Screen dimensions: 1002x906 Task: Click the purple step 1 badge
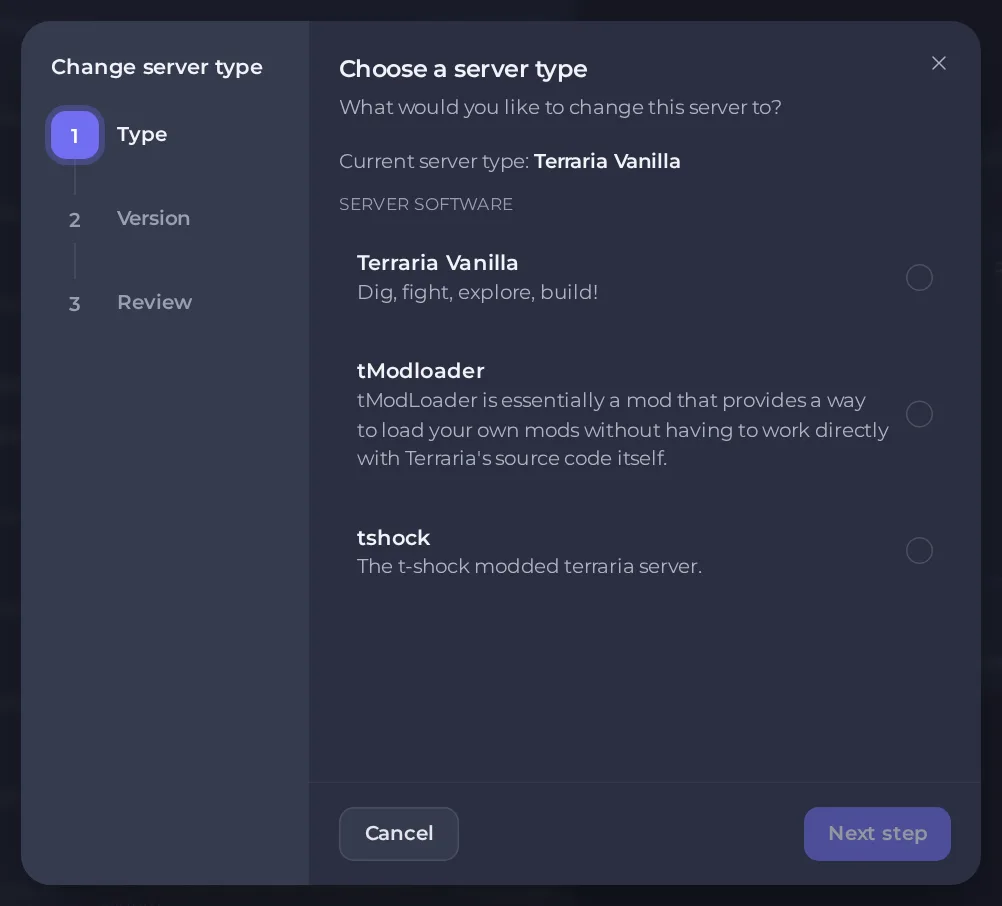[75, 135]
